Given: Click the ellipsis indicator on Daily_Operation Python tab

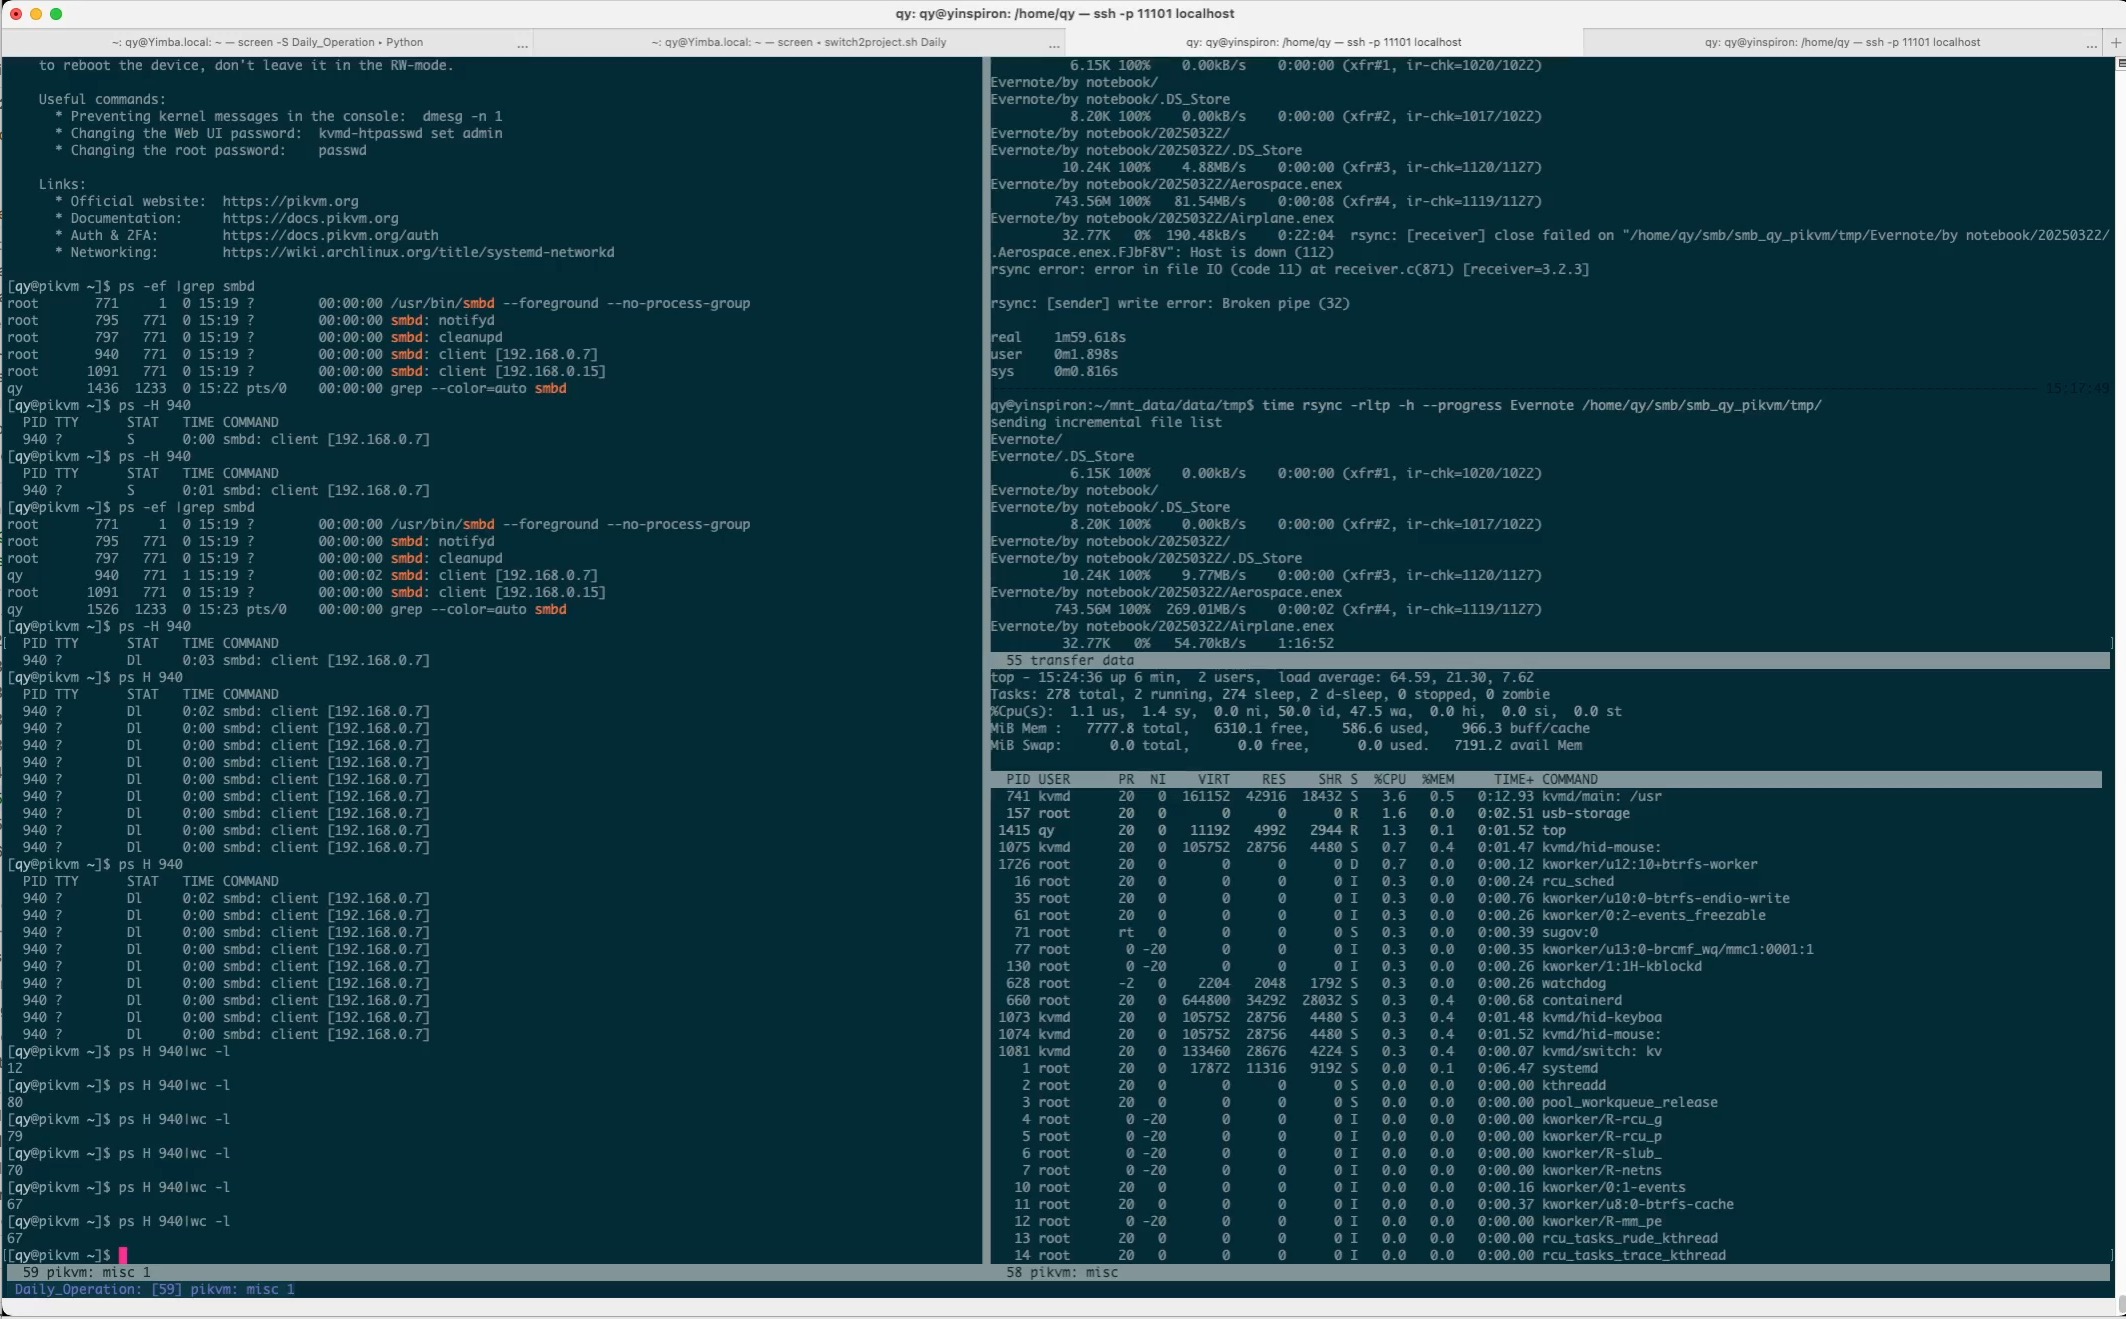Looking at the screenshot, I should click(x=522, y=44).
